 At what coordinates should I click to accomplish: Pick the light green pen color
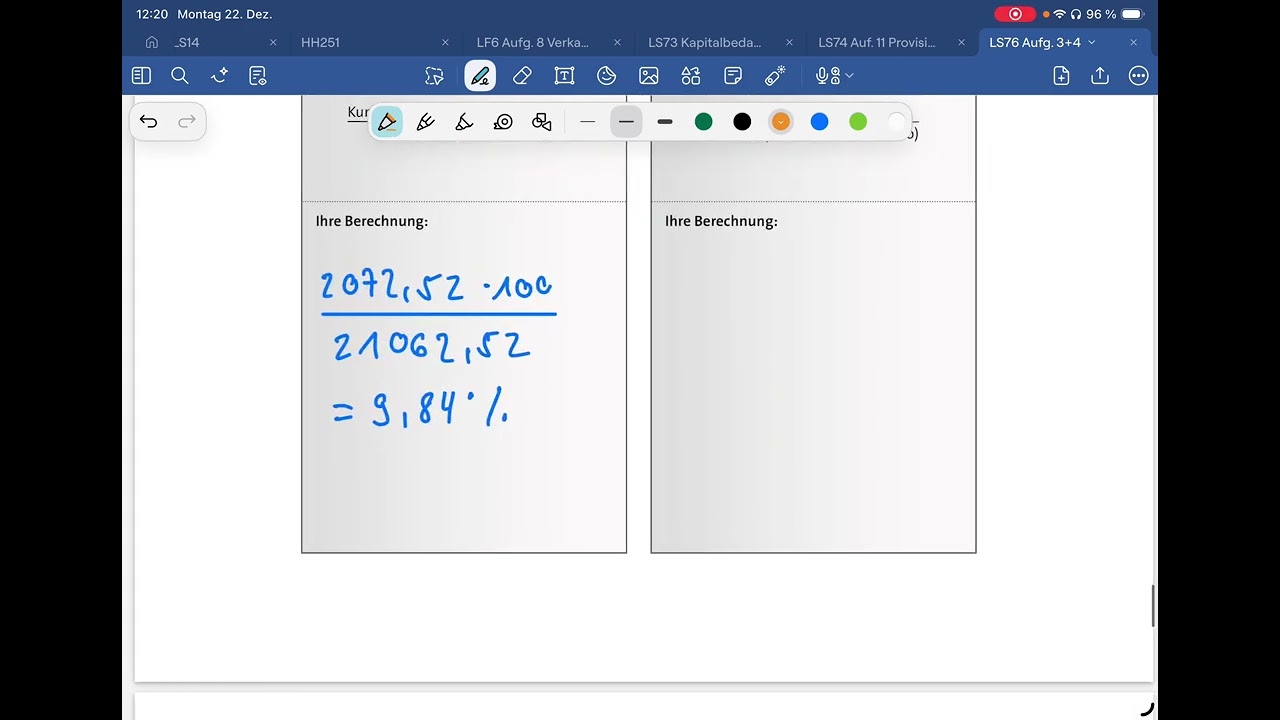point(858,122)
